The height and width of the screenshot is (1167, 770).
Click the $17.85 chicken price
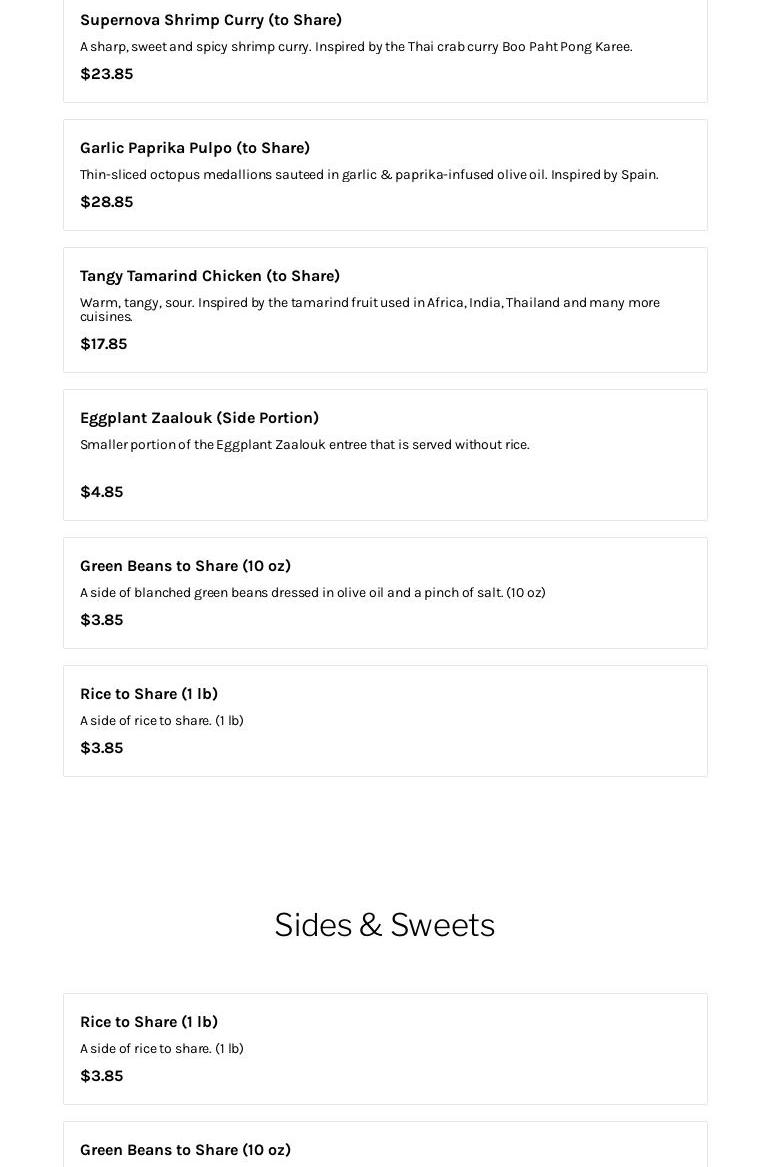tap(103, 344)
